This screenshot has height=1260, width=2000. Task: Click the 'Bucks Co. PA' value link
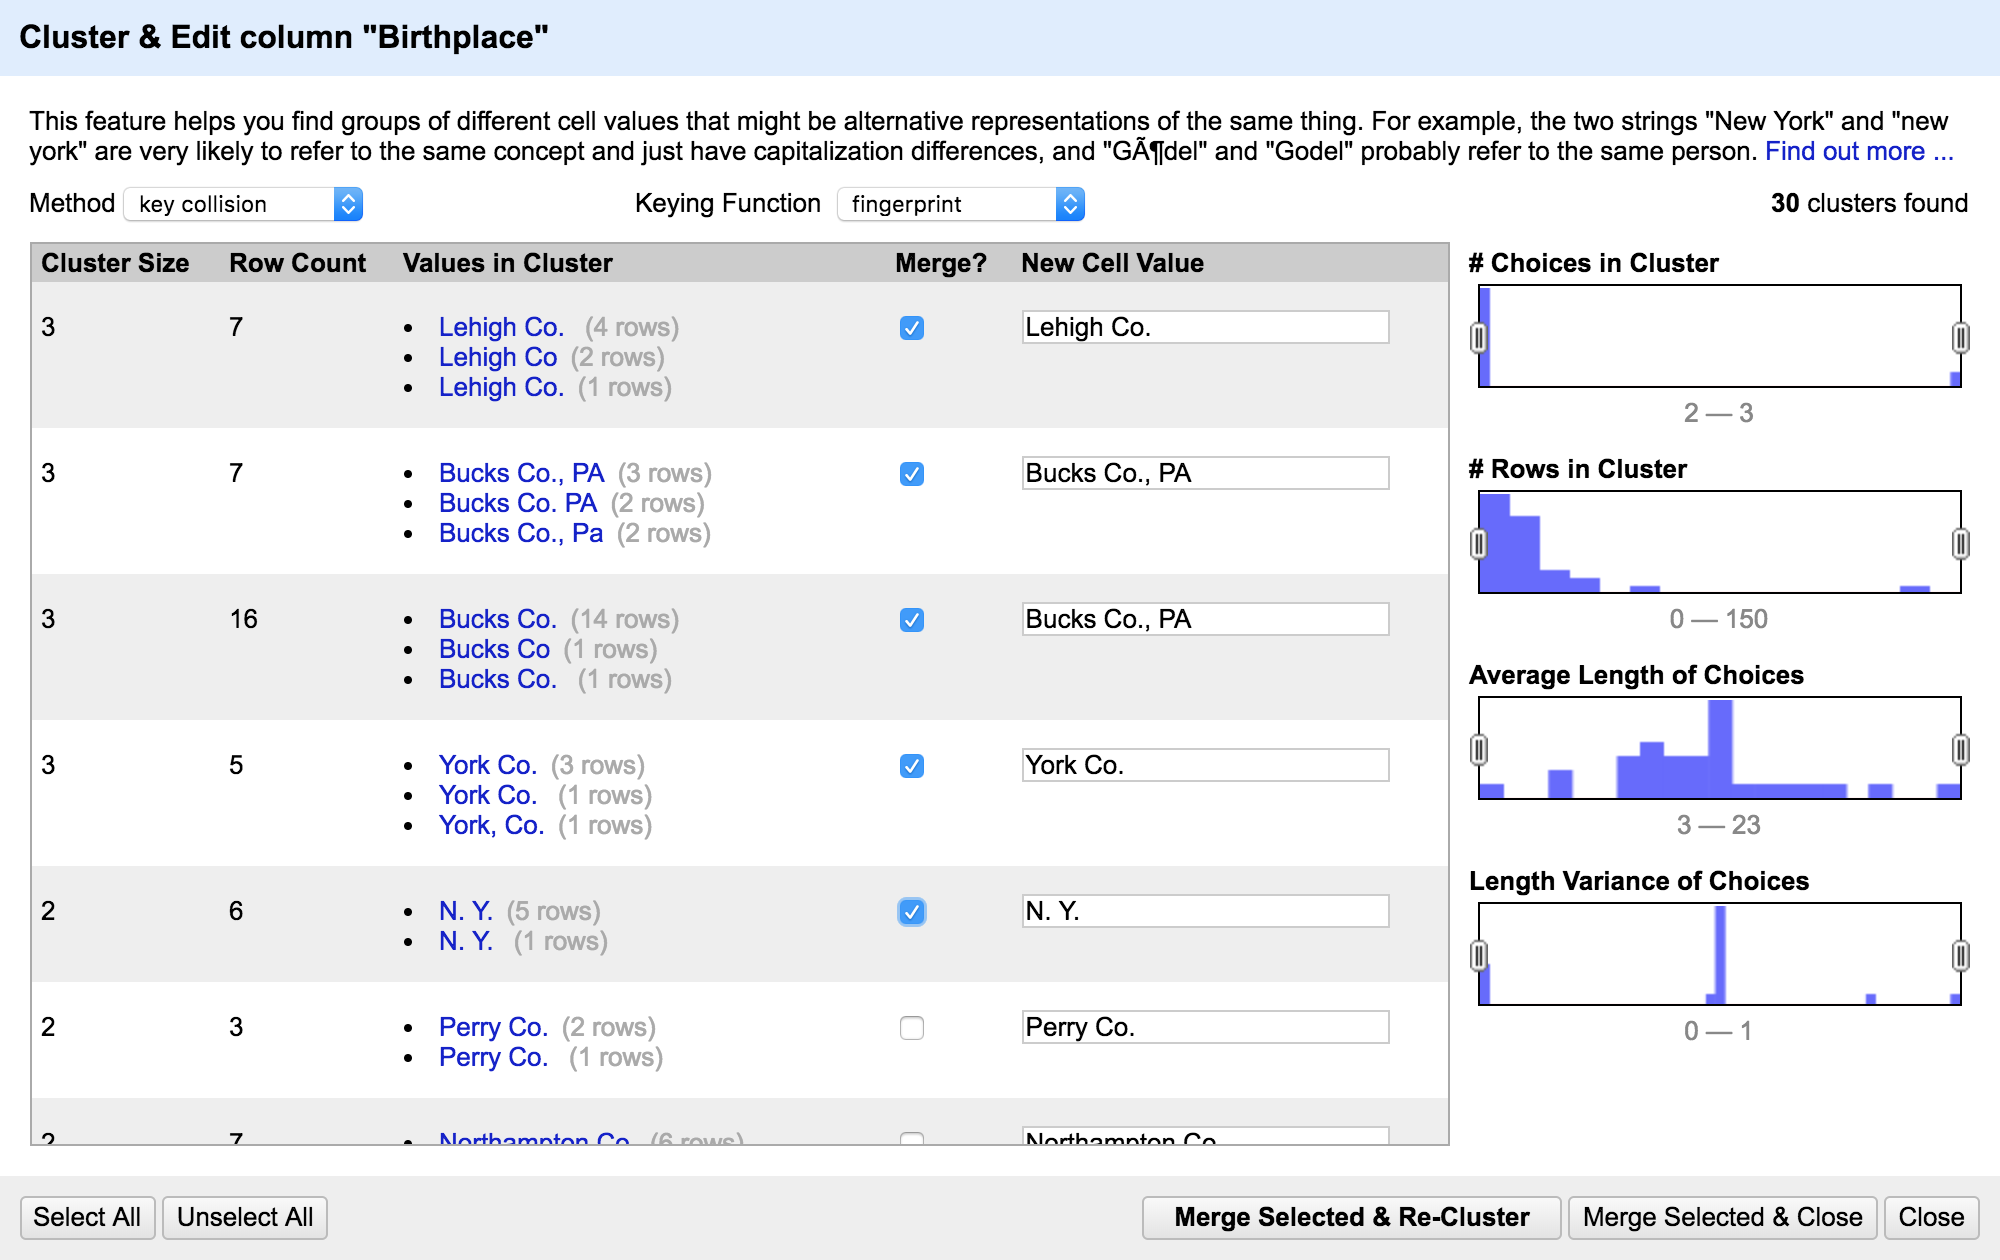click(517, 503)
